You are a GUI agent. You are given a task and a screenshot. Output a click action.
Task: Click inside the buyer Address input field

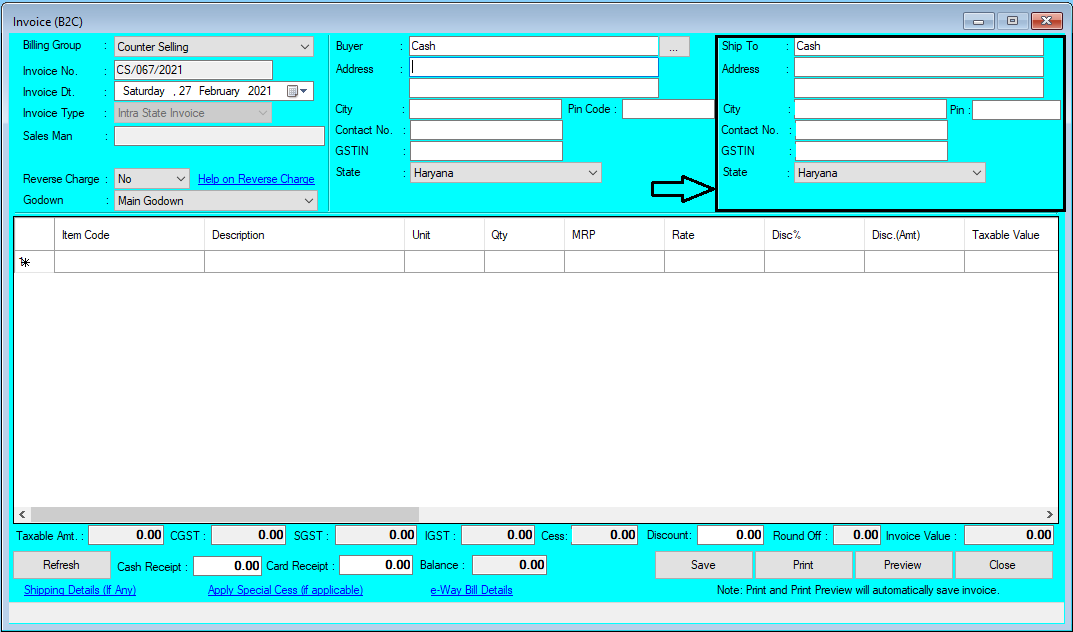[x=533, y=68]
